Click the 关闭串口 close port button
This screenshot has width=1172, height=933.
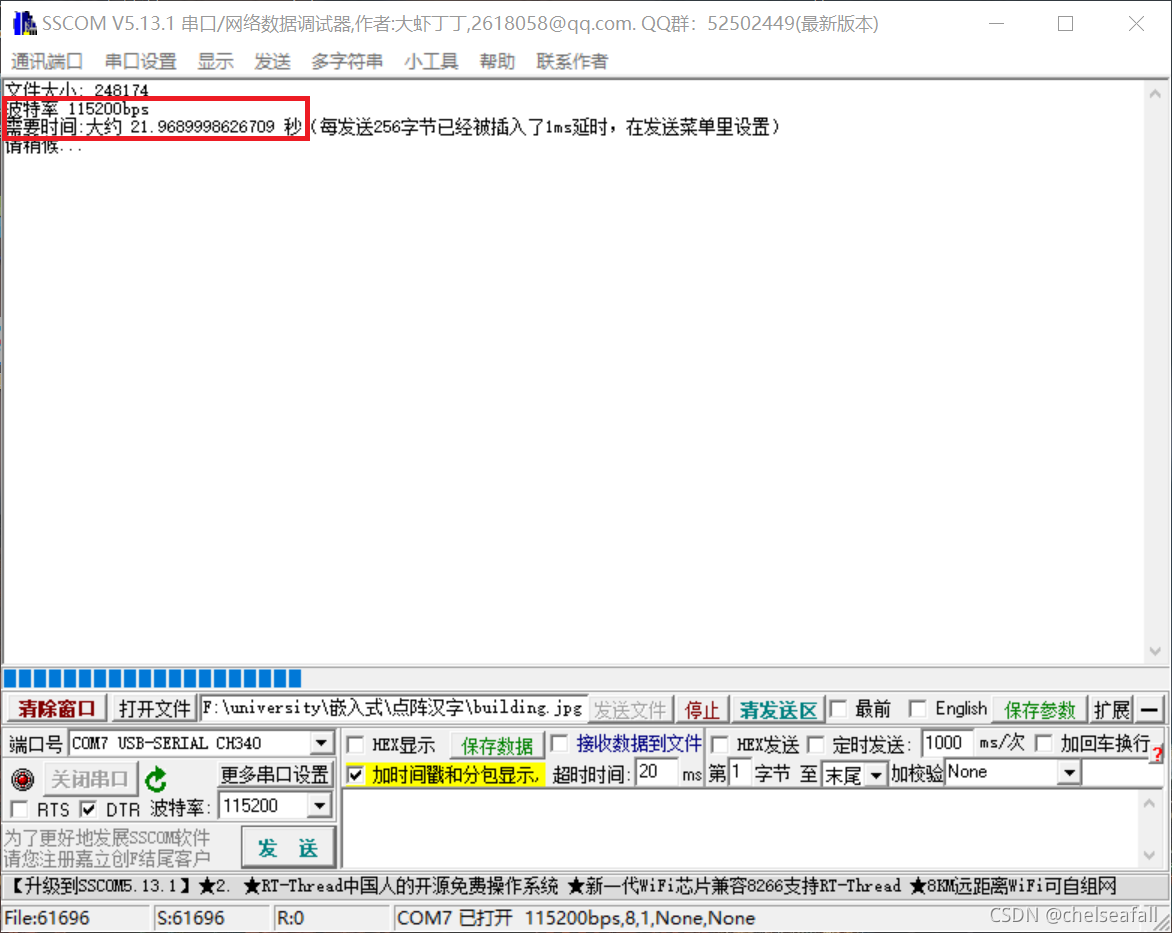[x=90, y=778]
